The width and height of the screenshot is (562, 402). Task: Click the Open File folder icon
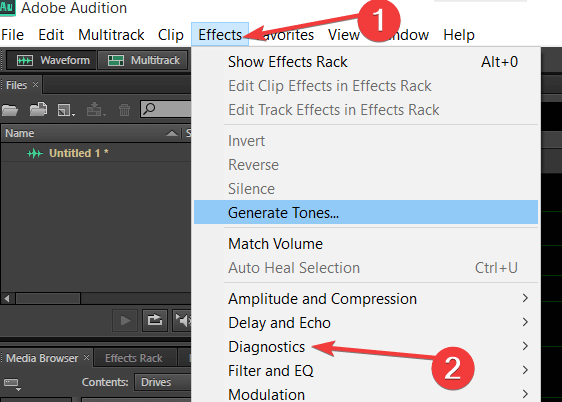(x=10, y=110)
